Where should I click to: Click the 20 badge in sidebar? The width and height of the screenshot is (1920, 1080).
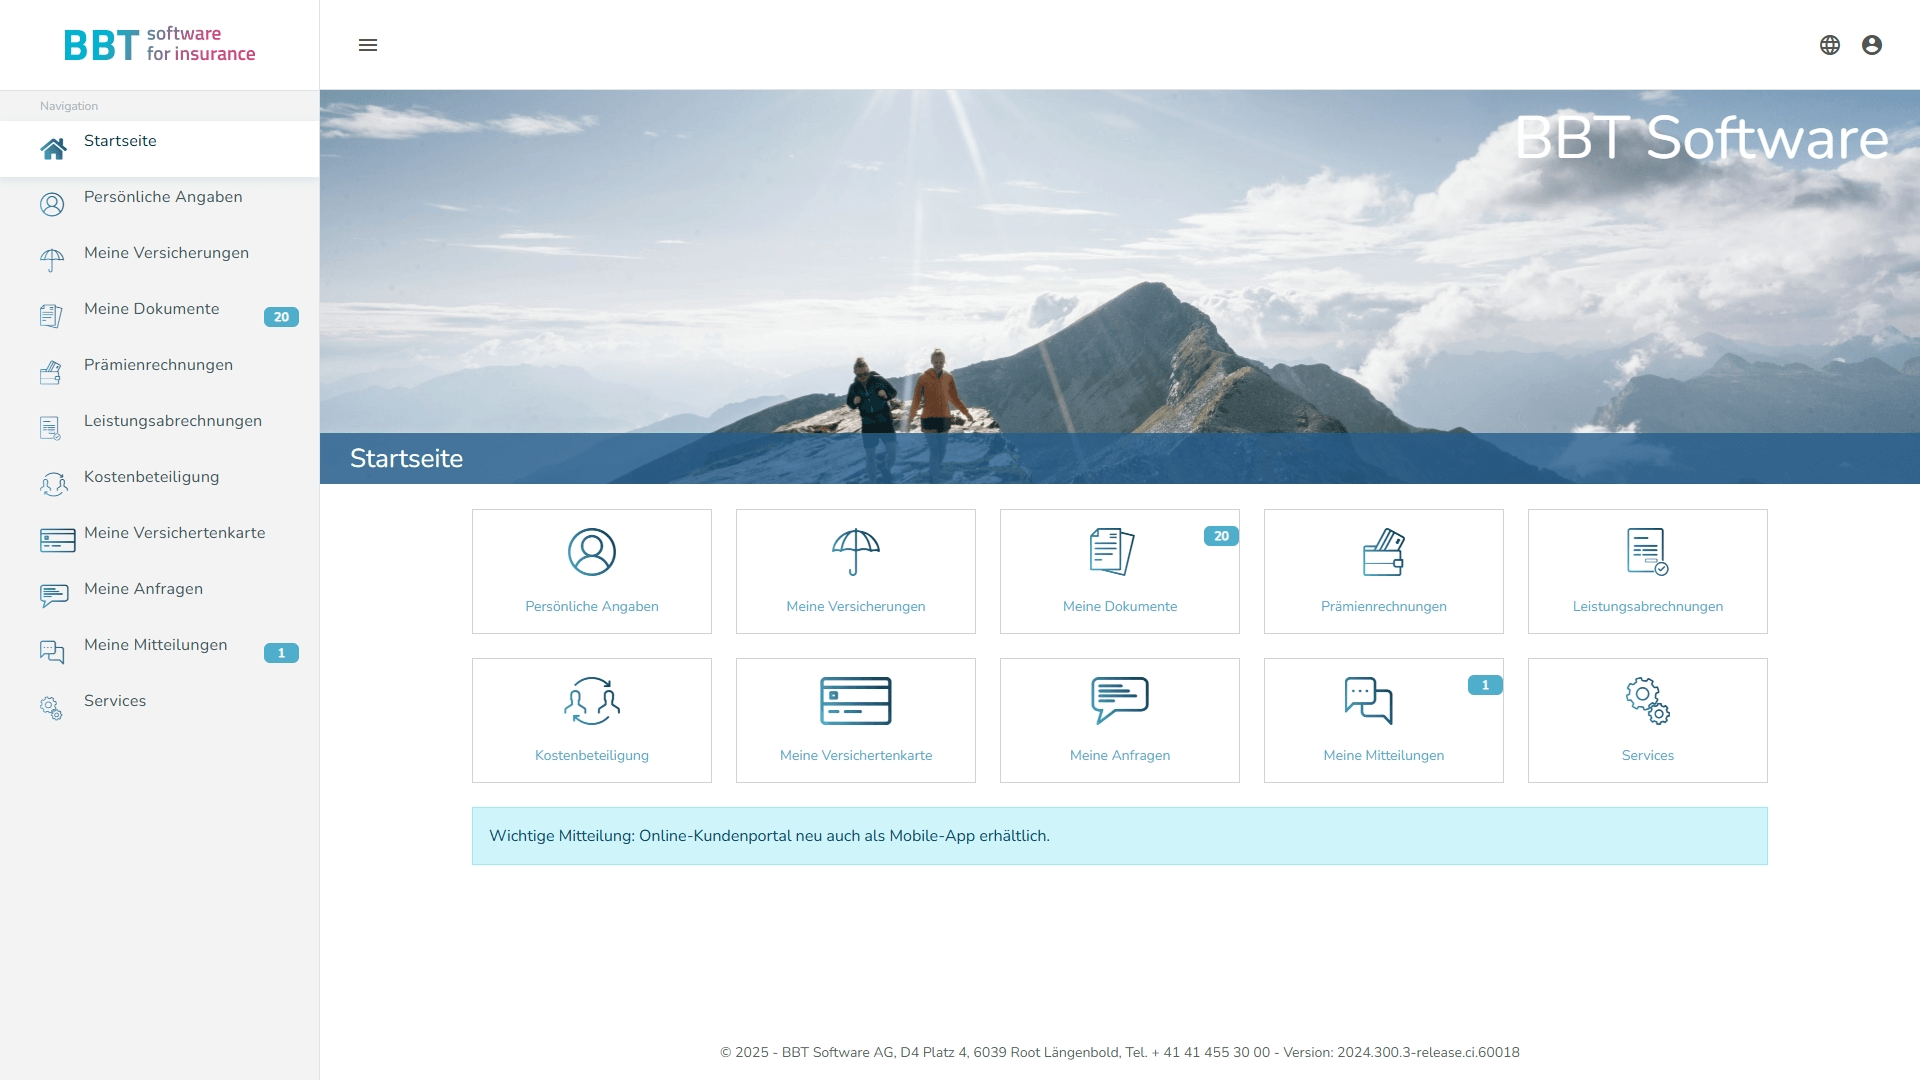click(x=281, y=317)
